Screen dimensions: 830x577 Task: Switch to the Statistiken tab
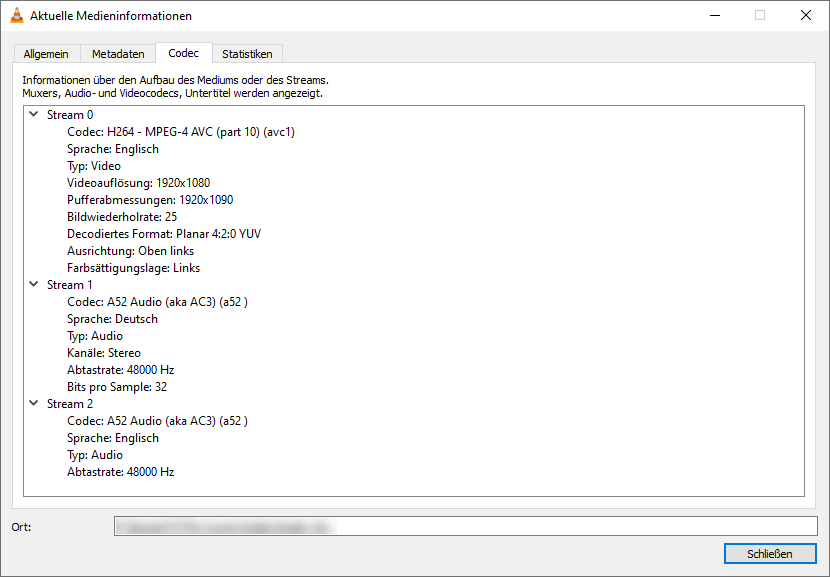(247, 54)
